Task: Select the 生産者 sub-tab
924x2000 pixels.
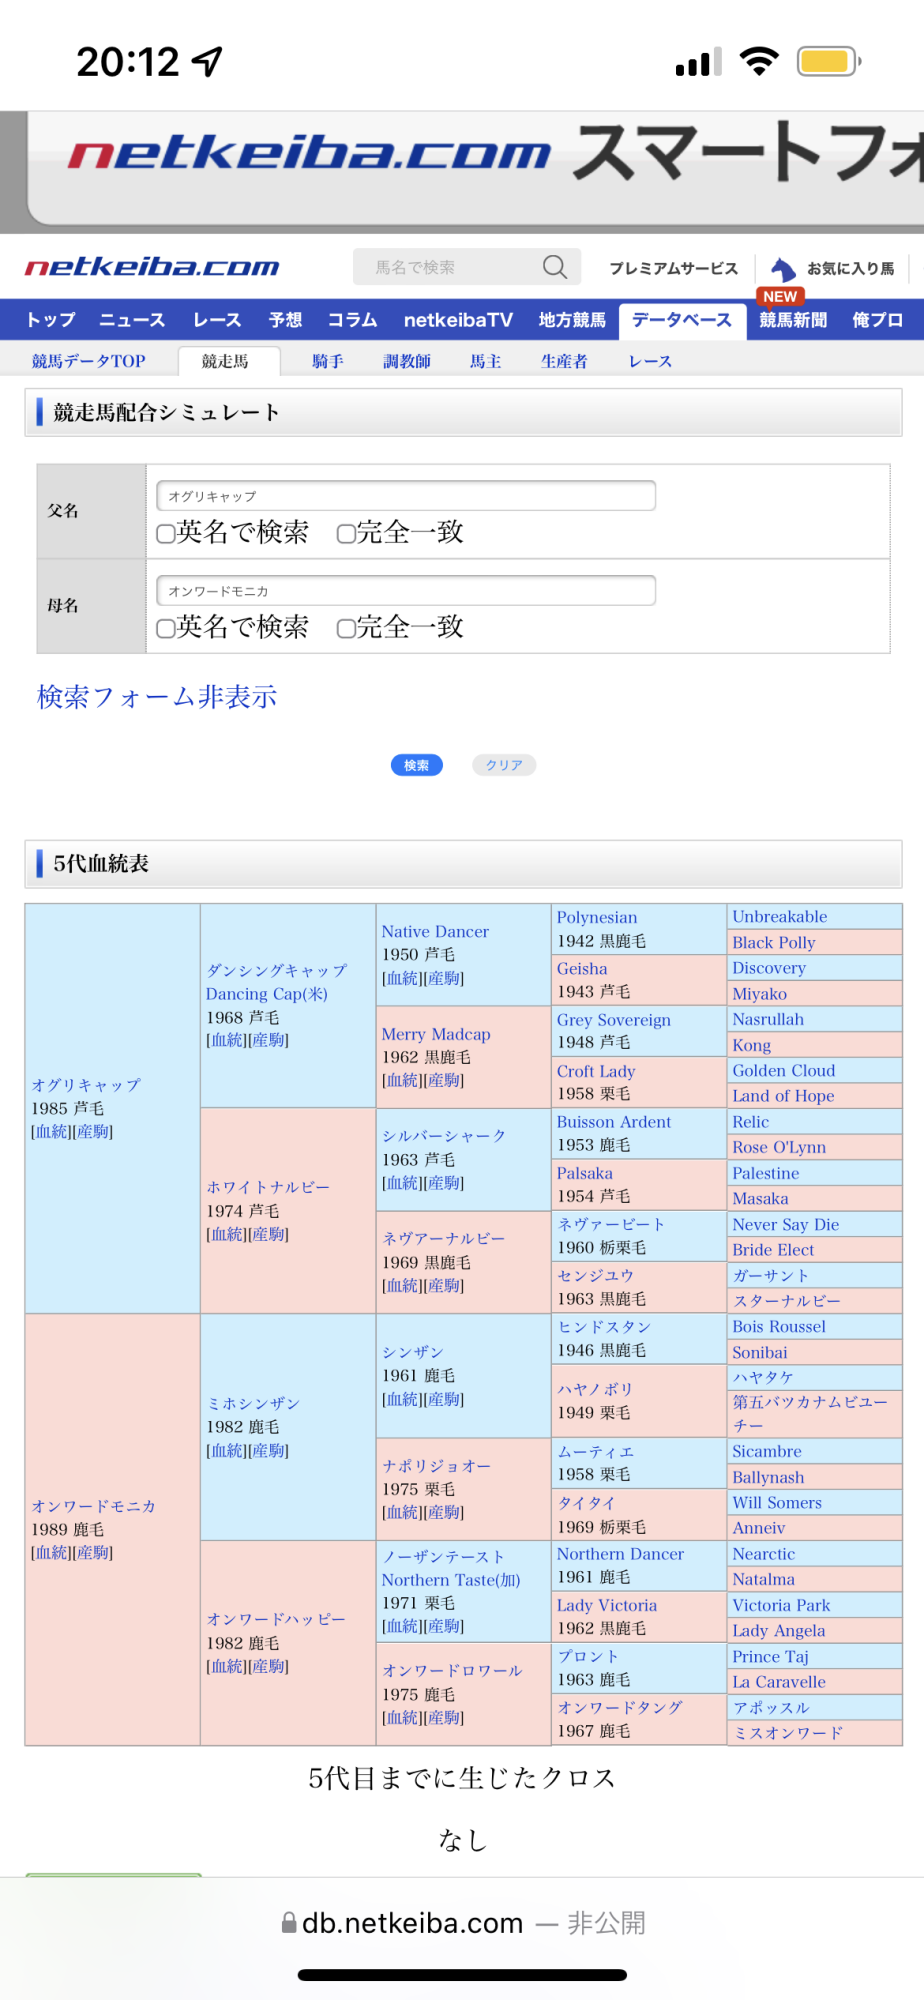Action: 564,361
